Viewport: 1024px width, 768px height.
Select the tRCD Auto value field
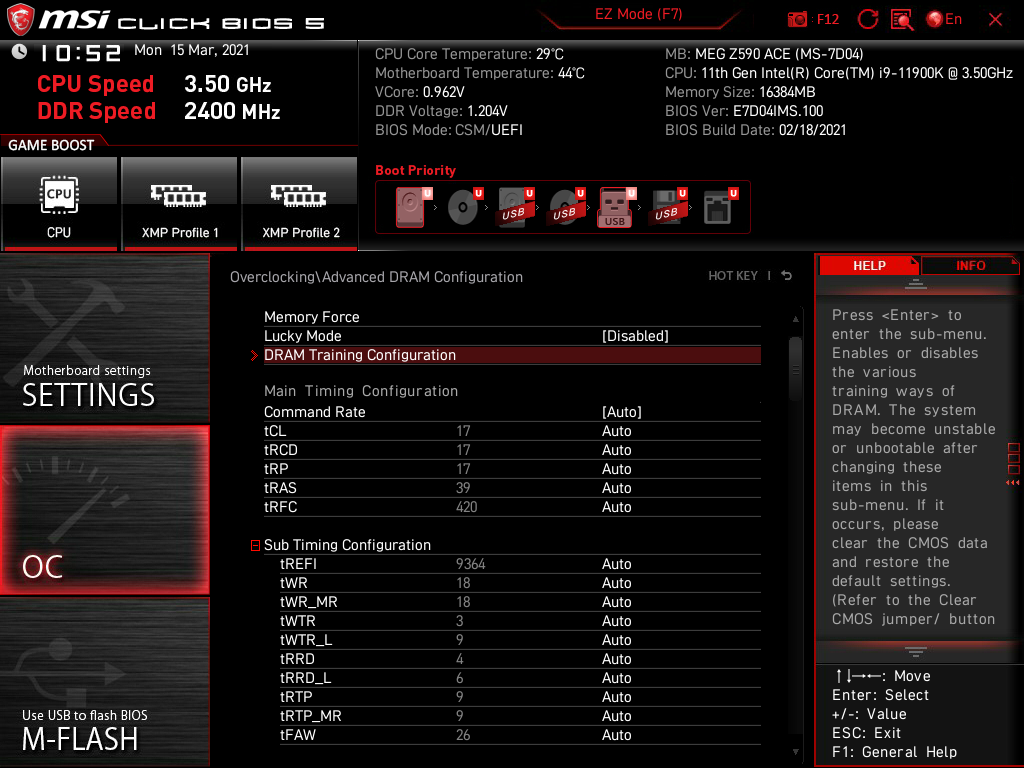[616, 450]
